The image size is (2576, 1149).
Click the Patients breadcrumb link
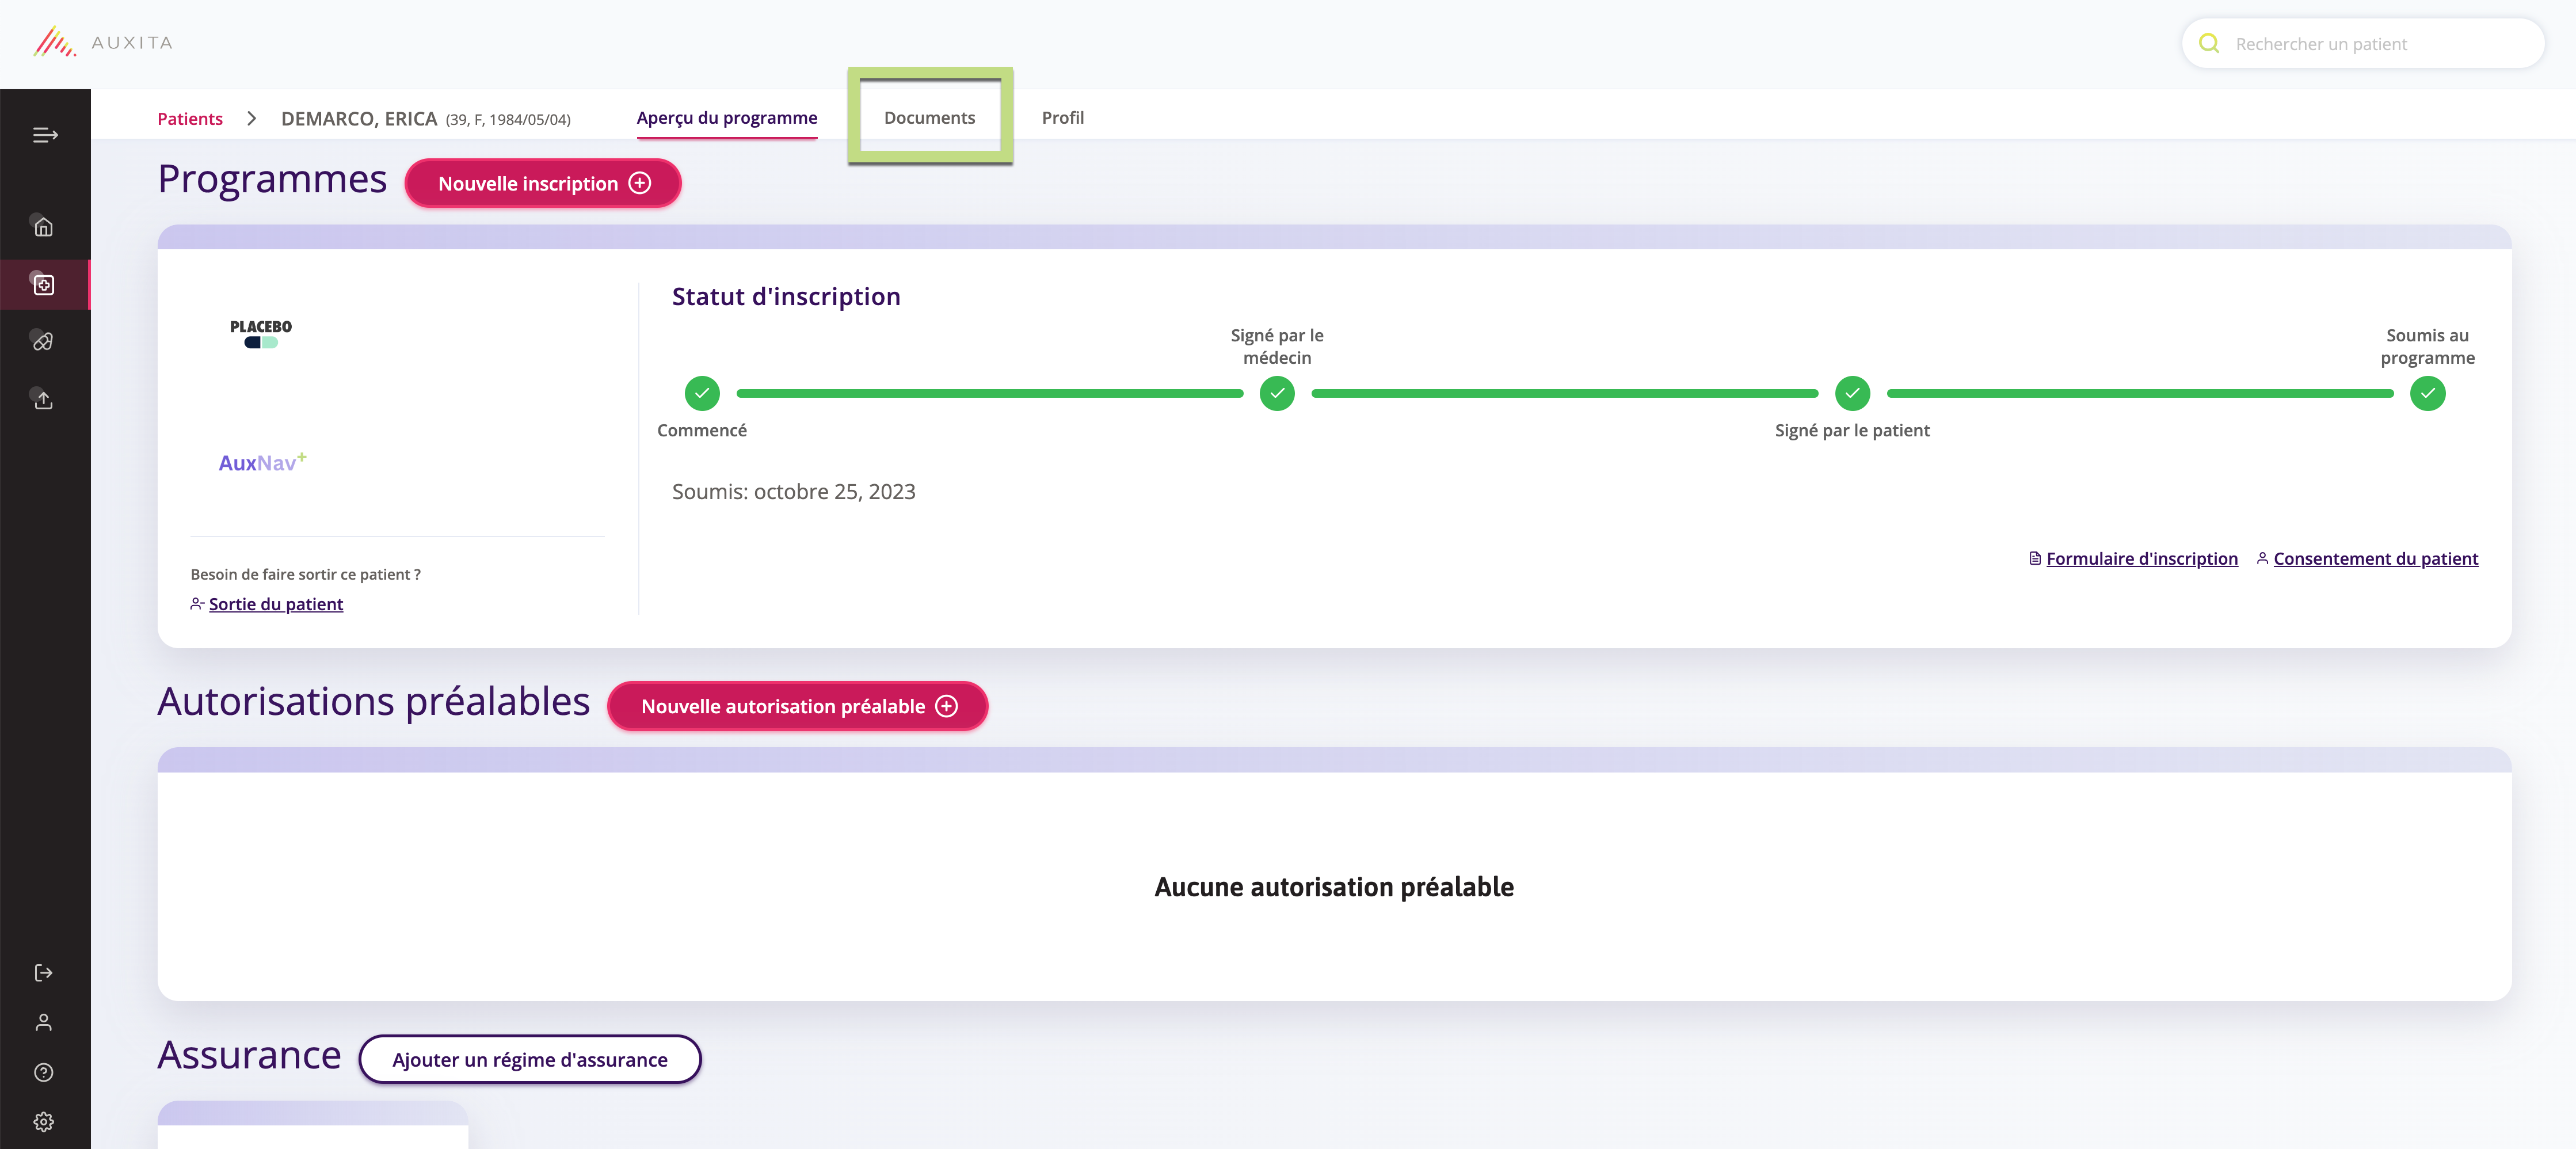click(190, 119)
